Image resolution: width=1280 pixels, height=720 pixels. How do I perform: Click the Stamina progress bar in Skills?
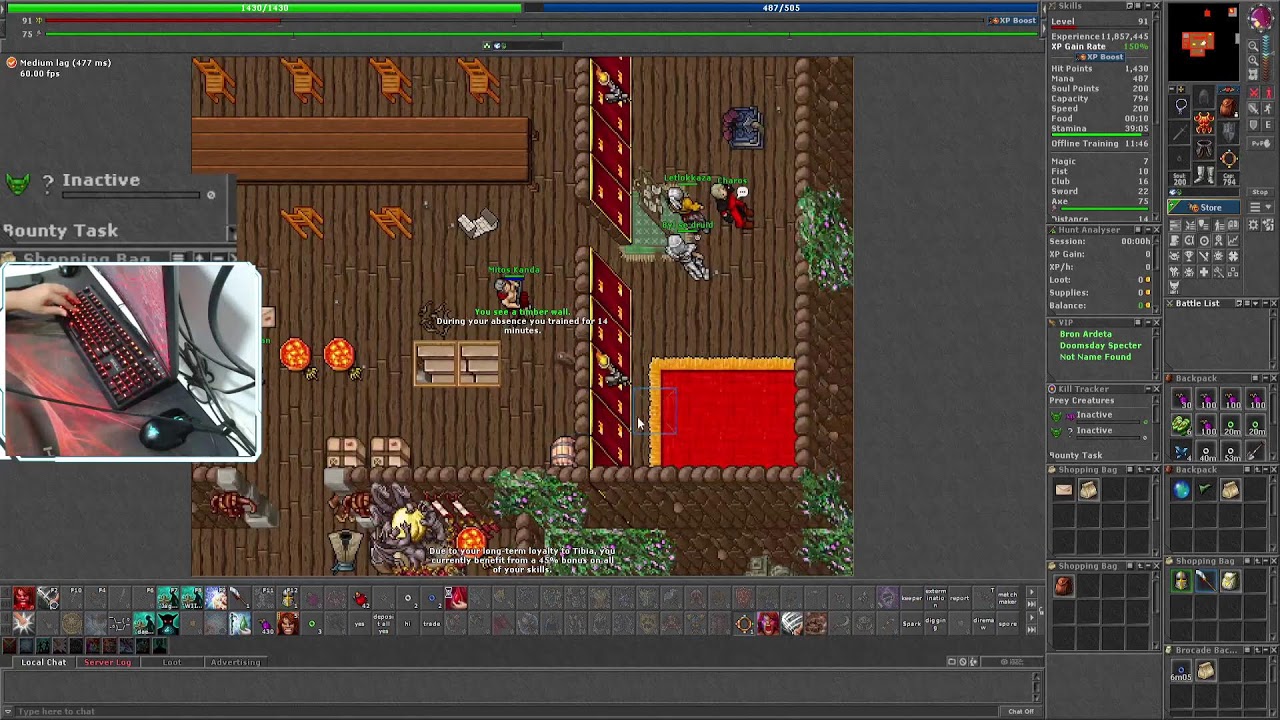(1099, 135)
